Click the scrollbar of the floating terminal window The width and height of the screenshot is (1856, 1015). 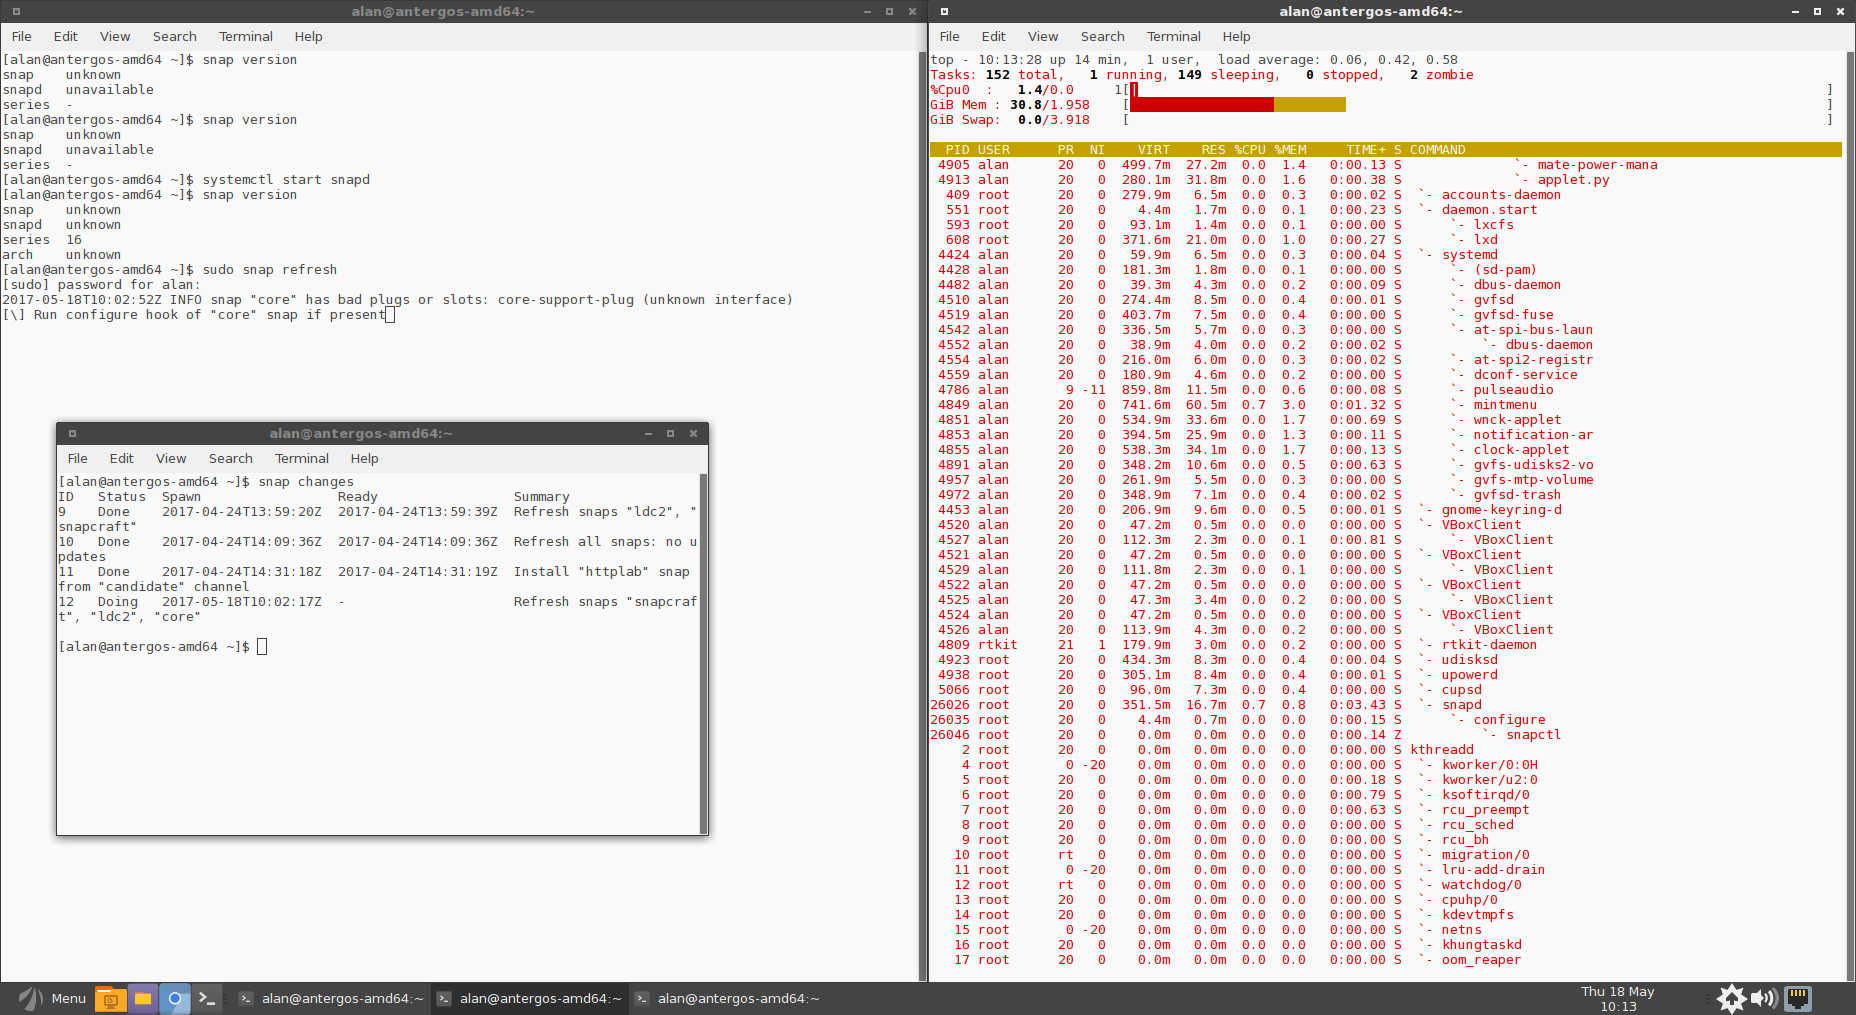[x=704, y=650]
